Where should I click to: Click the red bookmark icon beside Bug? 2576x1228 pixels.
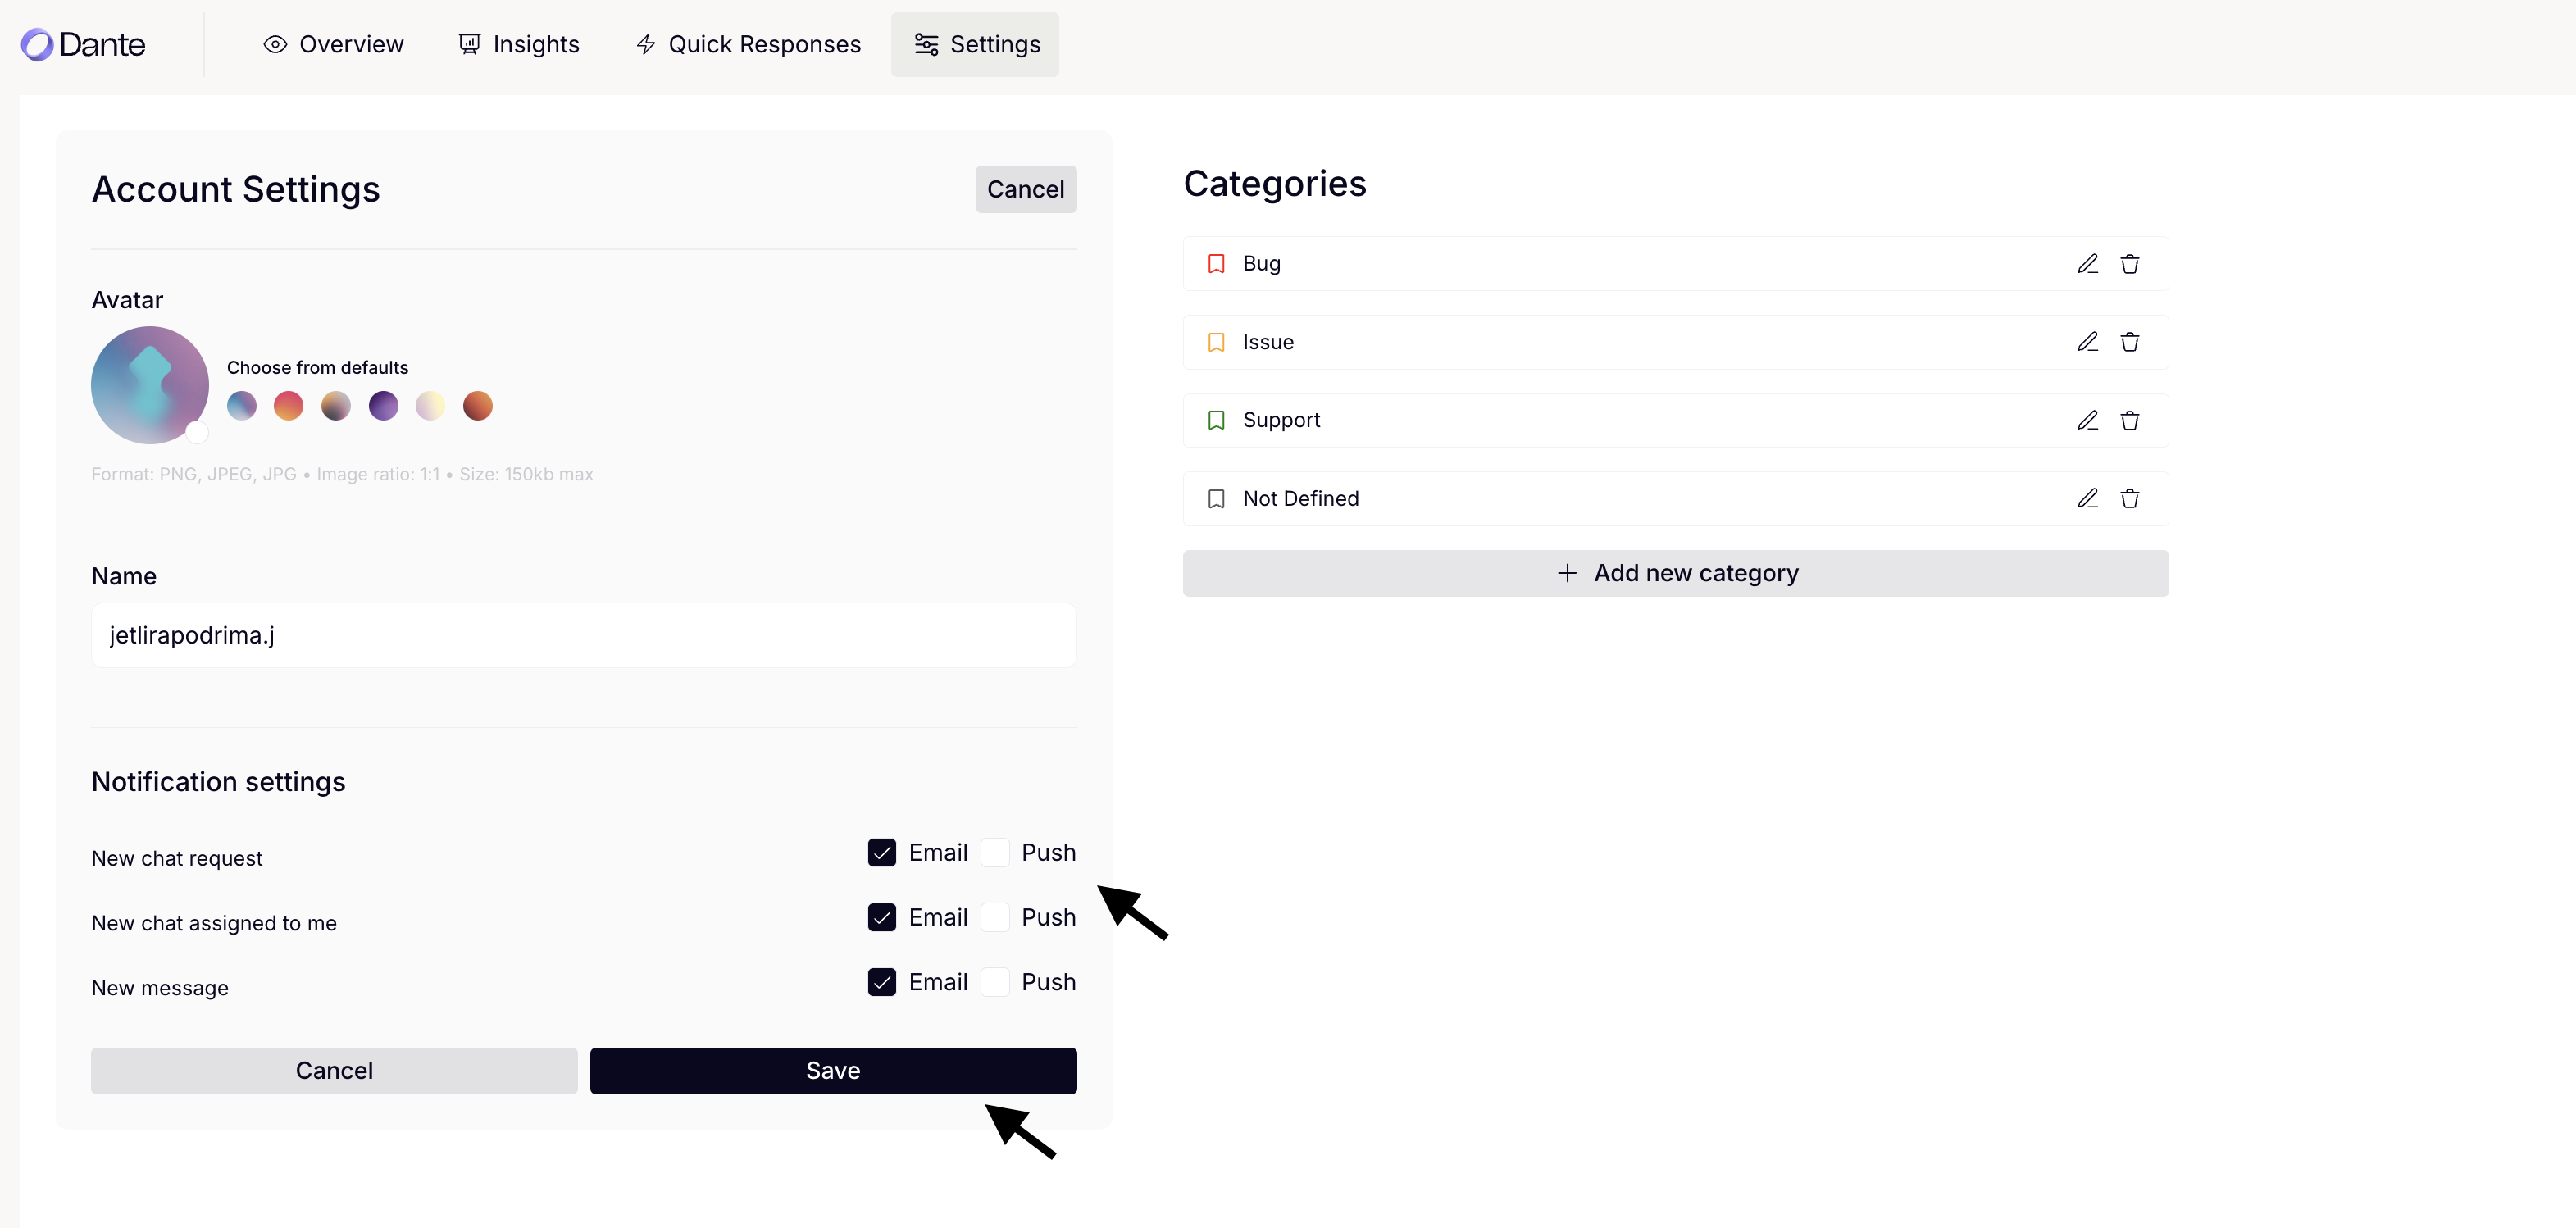[x=1216, y=264]
